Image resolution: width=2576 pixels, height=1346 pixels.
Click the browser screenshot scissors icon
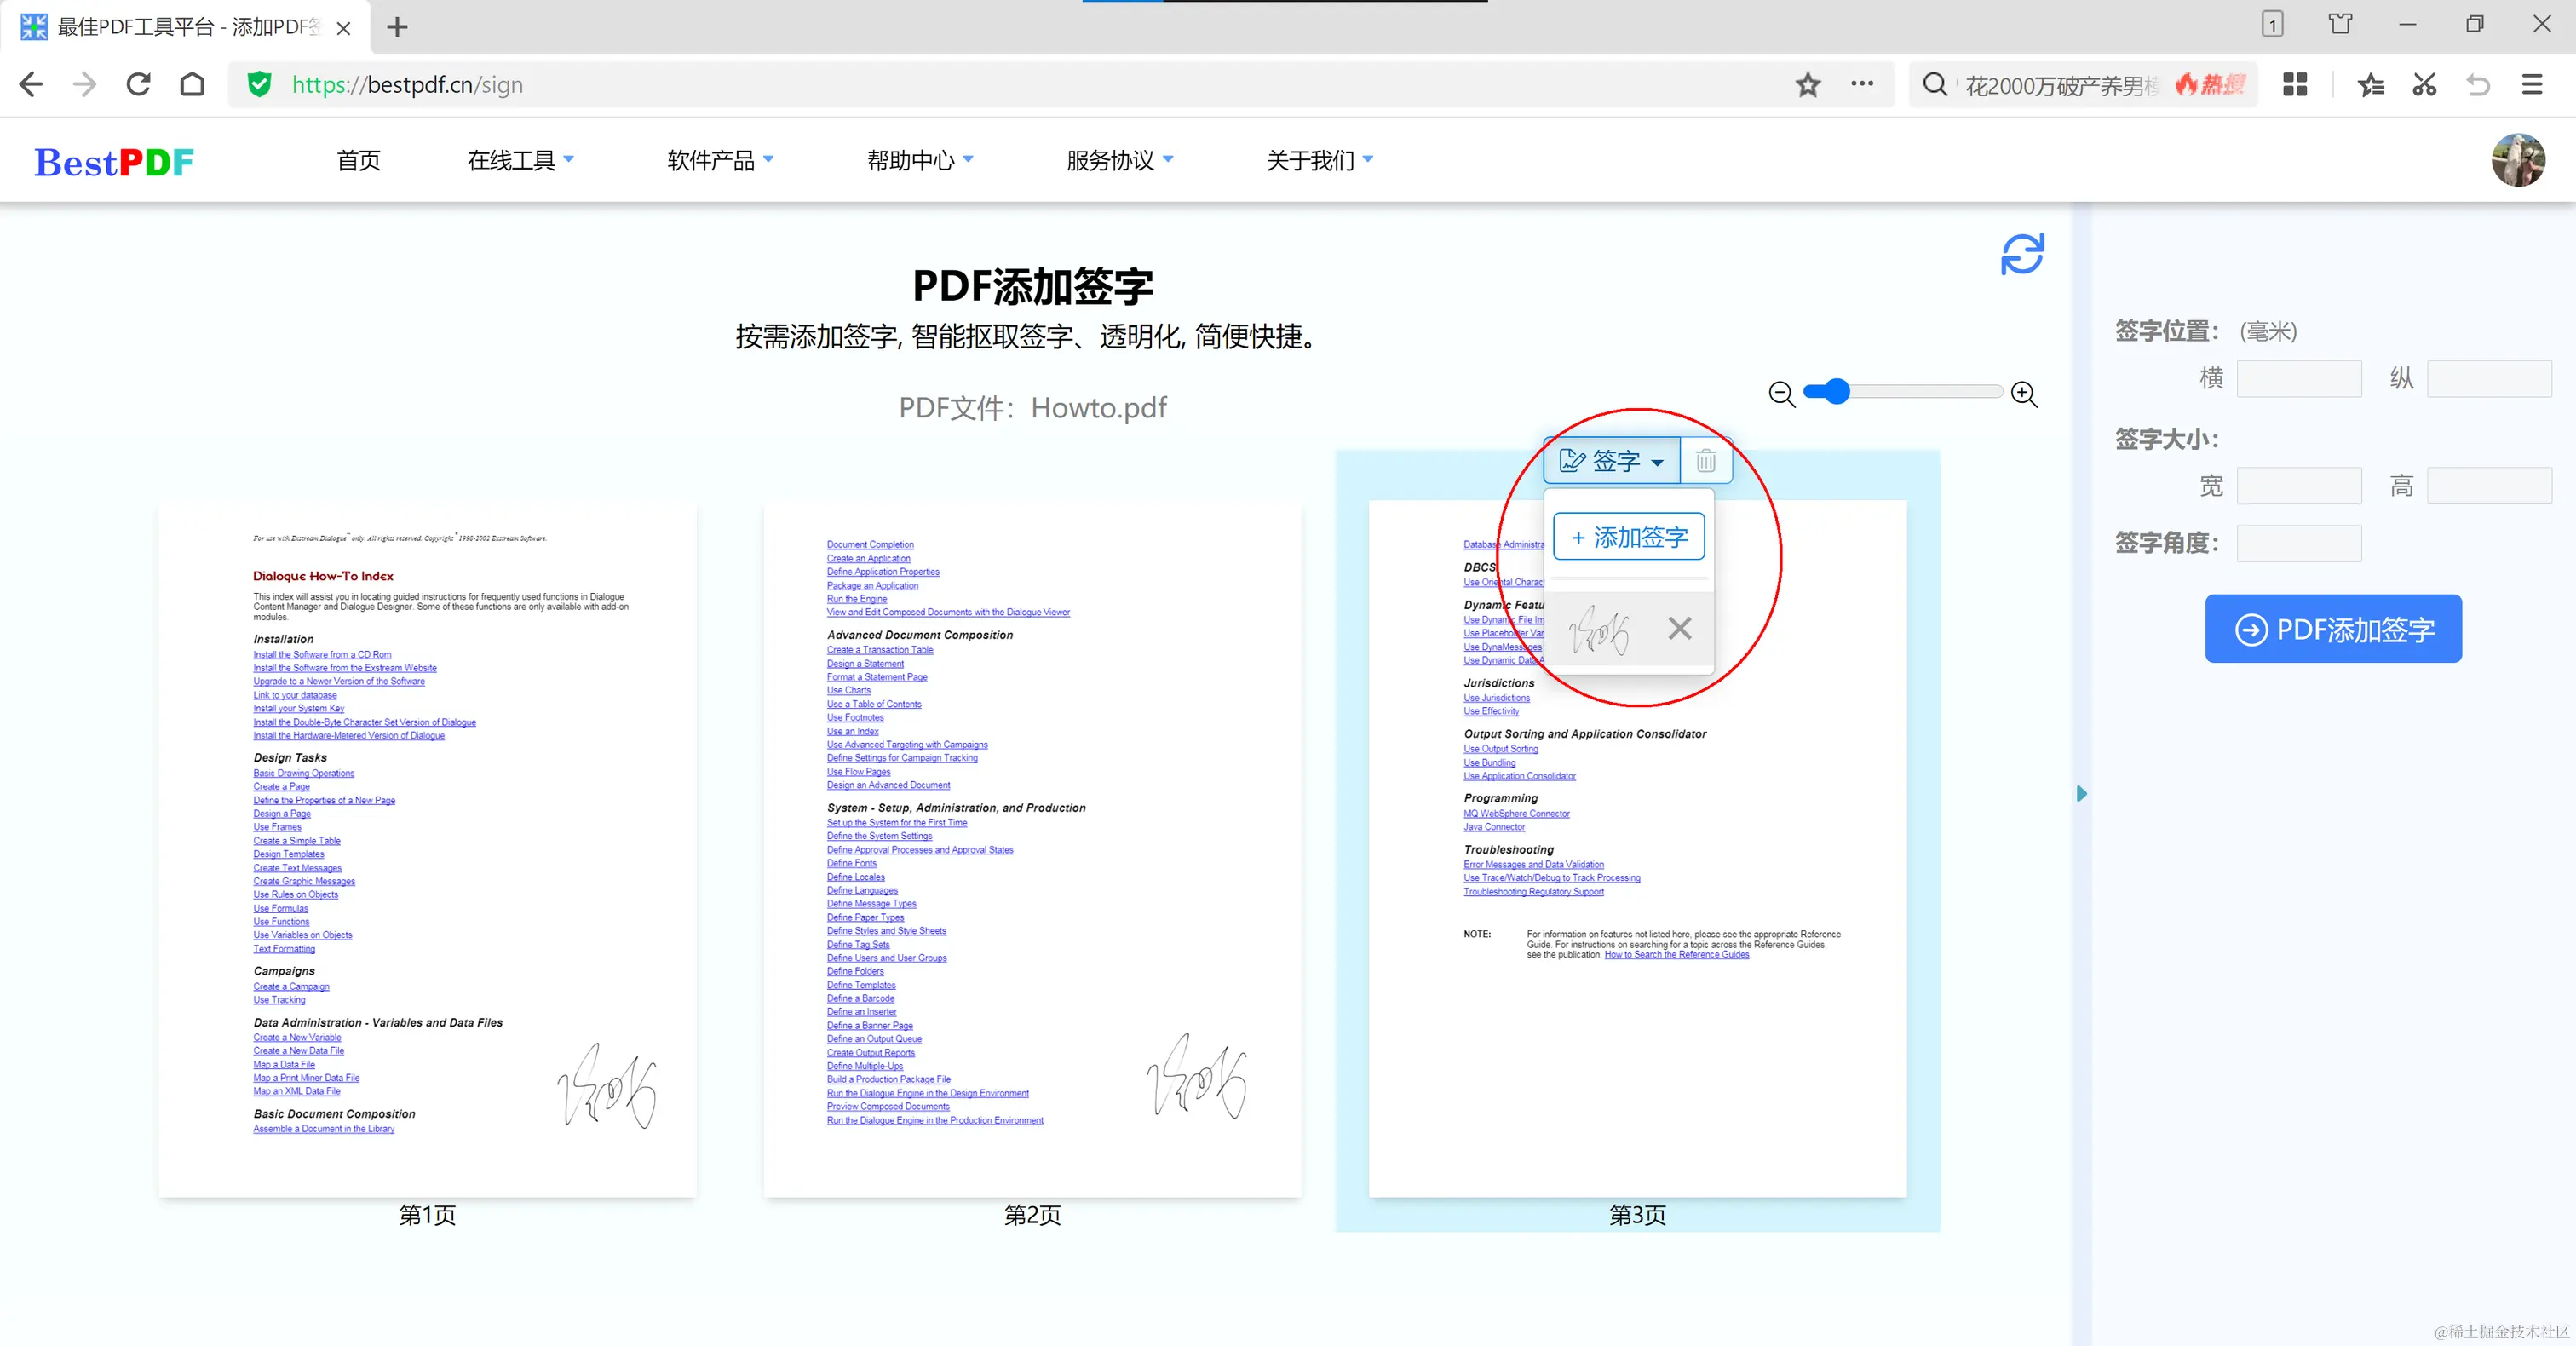click(x=2424, y=85)
